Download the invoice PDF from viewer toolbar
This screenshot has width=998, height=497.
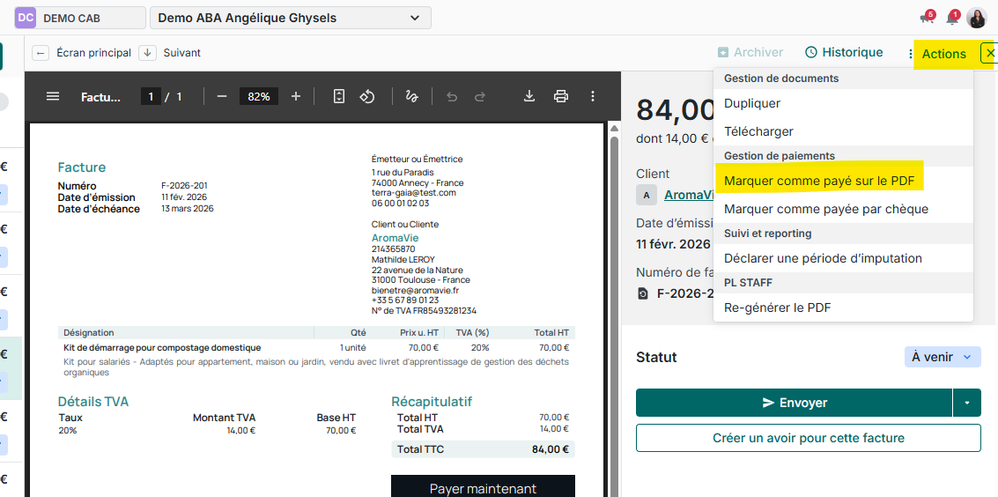(530, 97)
